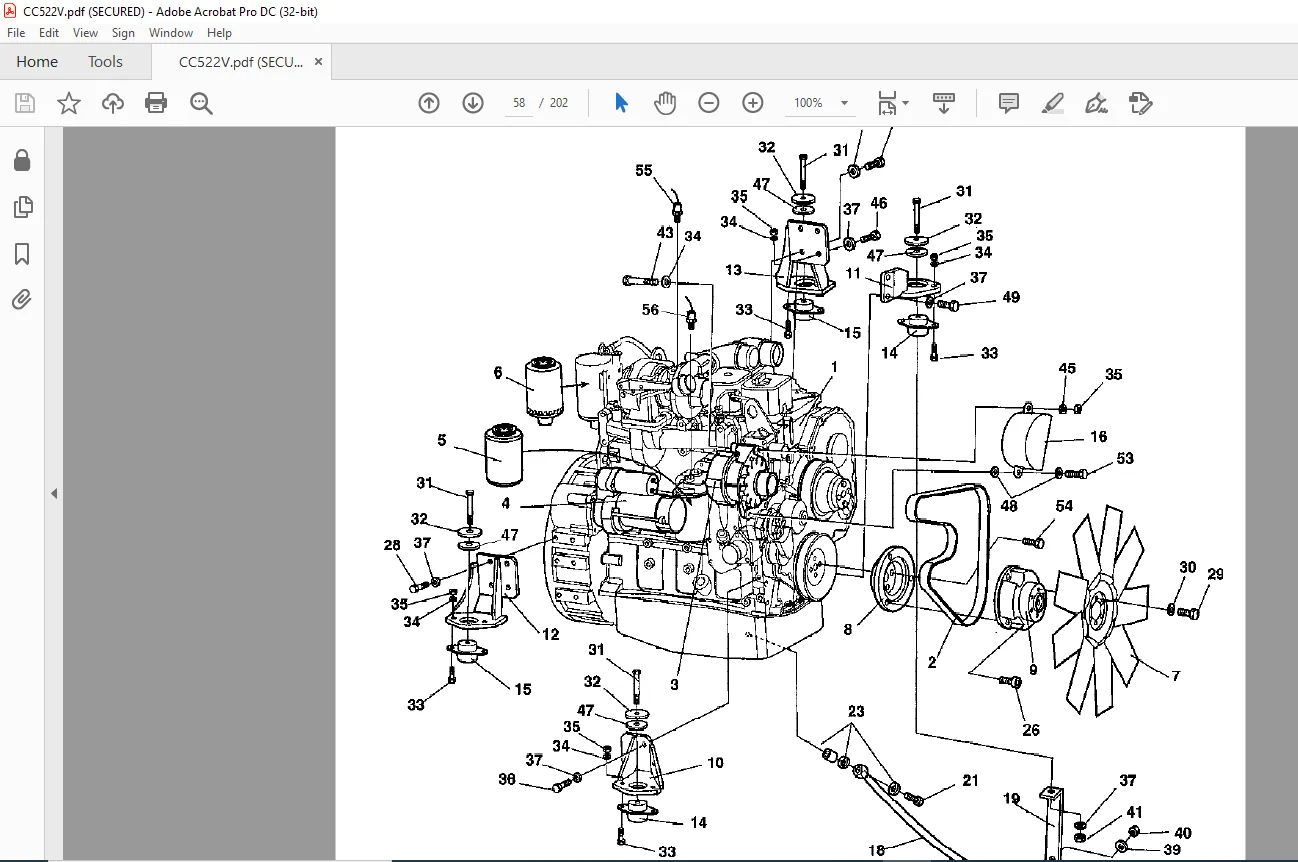Upload the file via the cloud icon
Viewport: 1298px width, 862px height.
tap(113, 103)
